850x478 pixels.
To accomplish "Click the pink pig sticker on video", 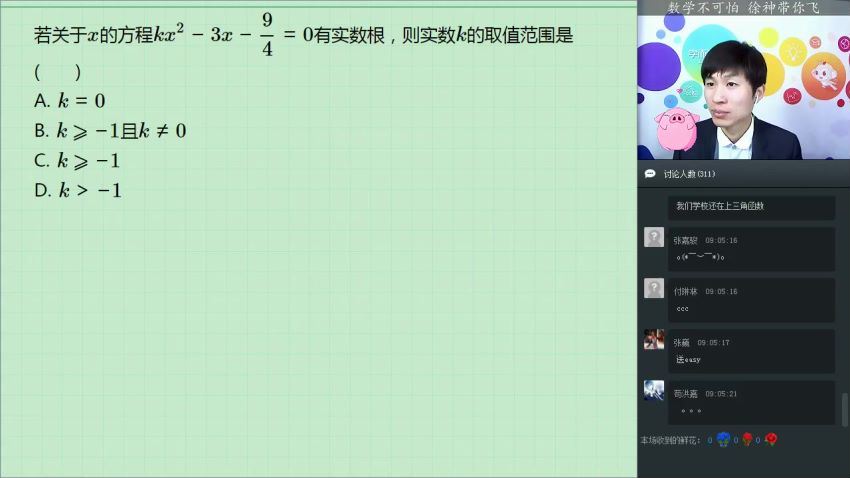I will coord(675,128).
